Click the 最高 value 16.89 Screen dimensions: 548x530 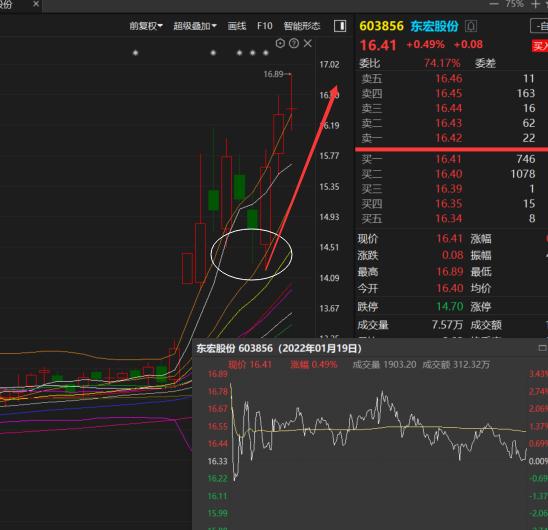click(x=450, y=272)
